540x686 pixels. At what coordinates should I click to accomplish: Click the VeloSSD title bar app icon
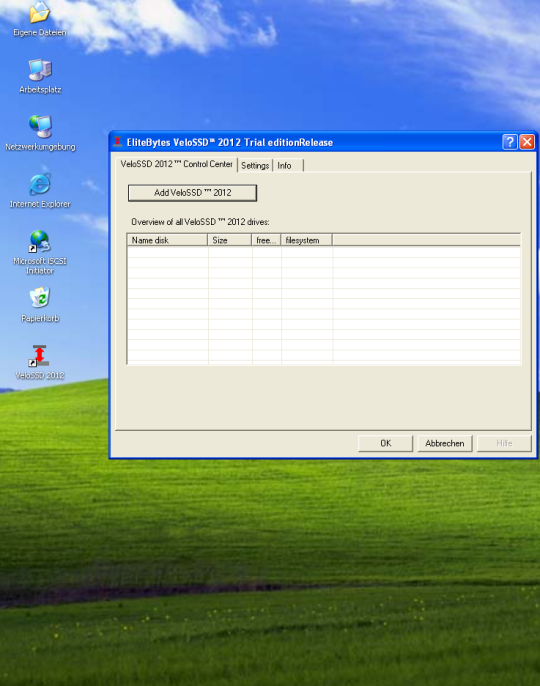118,142
